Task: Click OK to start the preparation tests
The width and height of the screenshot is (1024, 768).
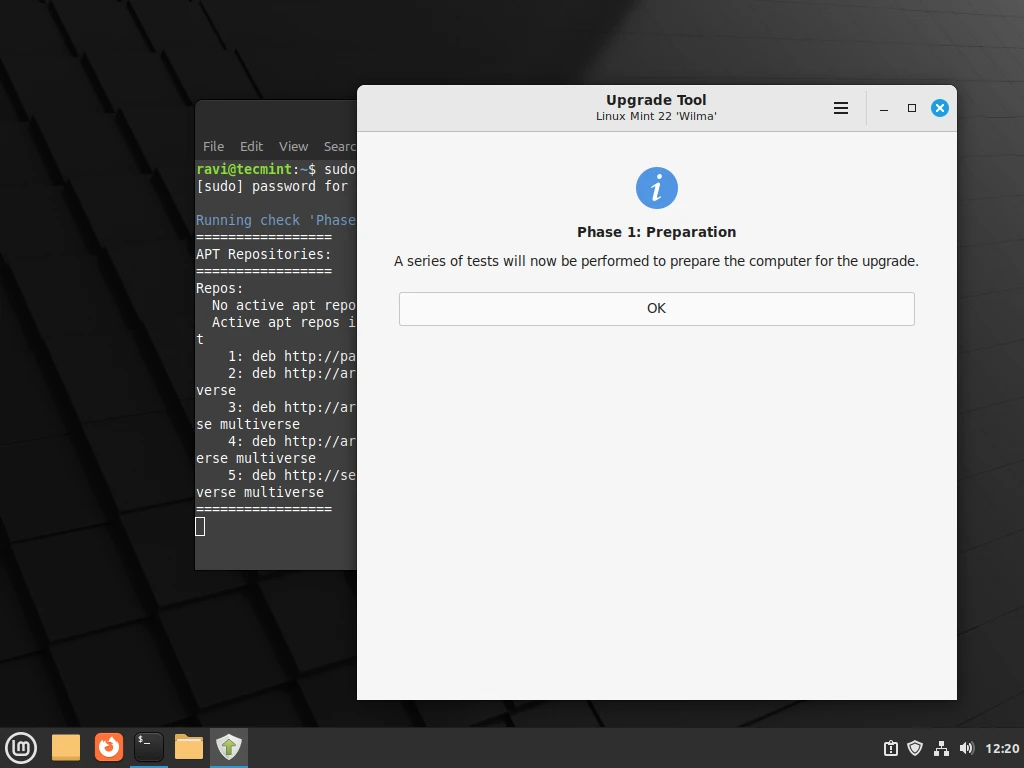Action: pyautogui.click(x=656, y=308)
